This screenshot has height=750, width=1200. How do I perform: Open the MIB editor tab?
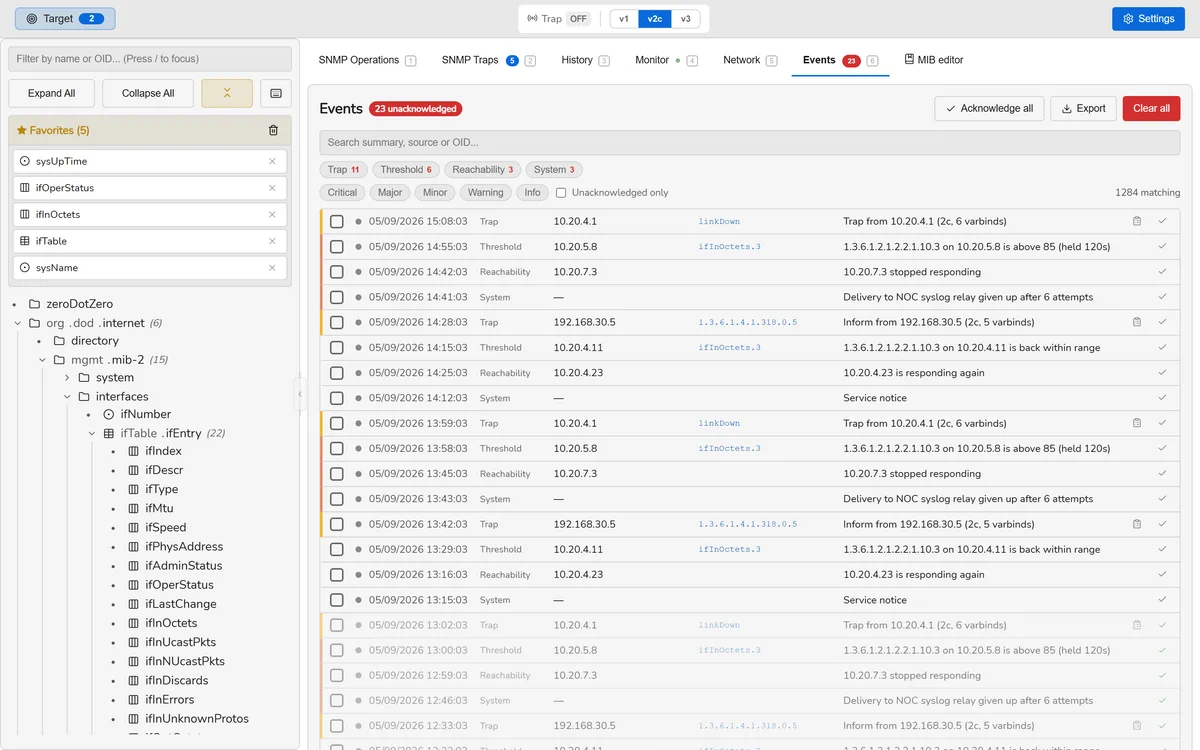(x=934, y=60)
